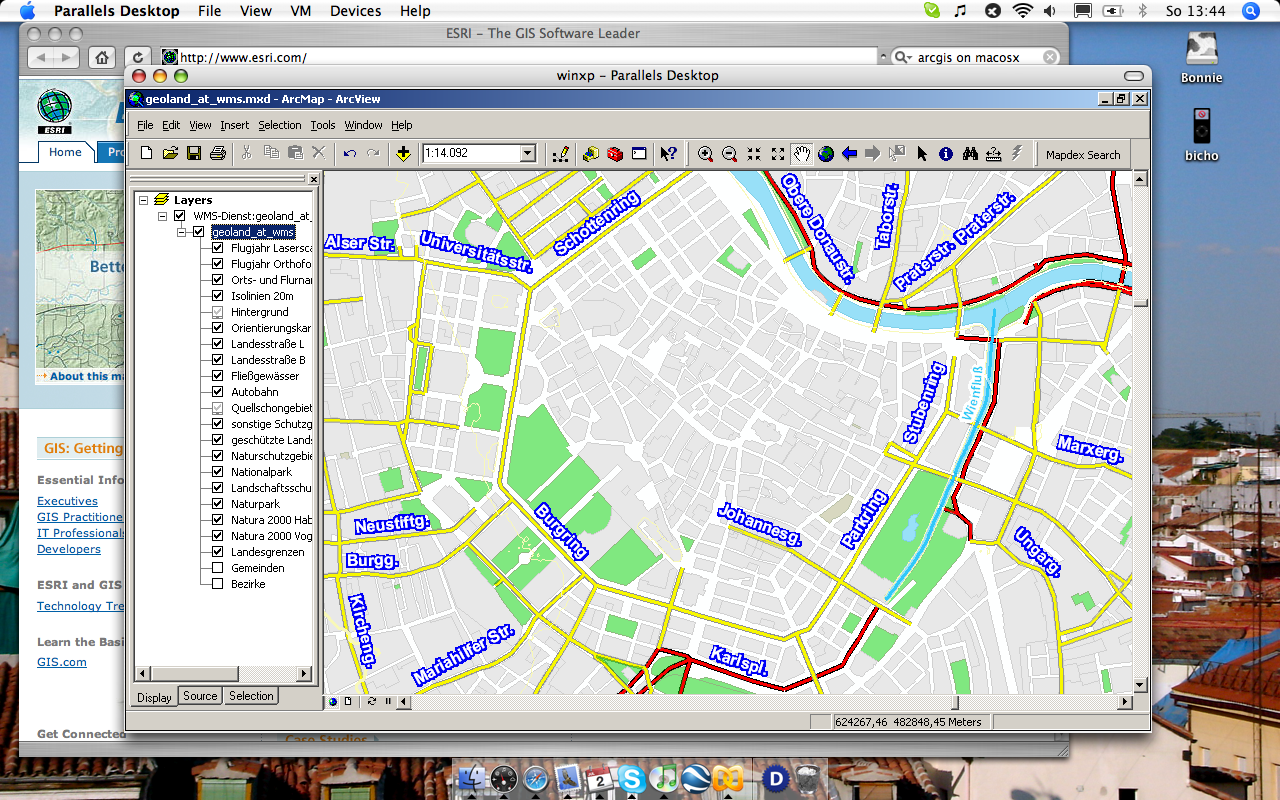Click the Full Extent globe icon
The width and height of the screenshot is (1280, 800).
826,154
